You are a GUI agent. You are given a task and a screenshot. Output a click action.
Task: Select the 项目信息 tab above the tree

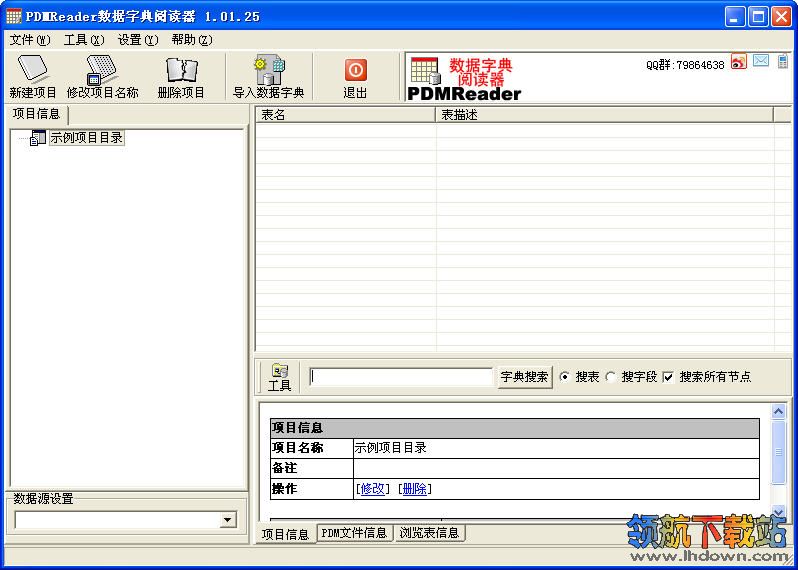pyautogui.click(x=36, y=114)
